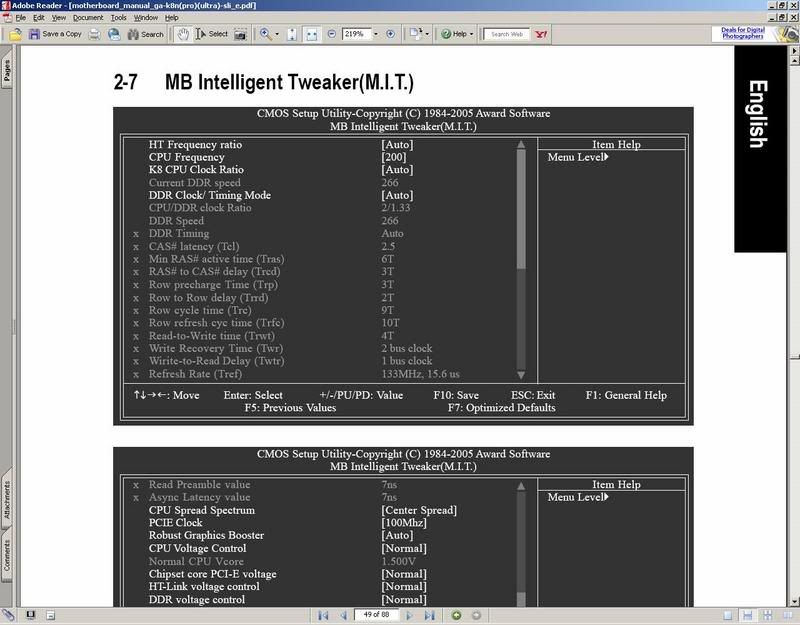Open Deals for Digital Photographers link
This screenshot has width=800, height=625.
[742, 33]
